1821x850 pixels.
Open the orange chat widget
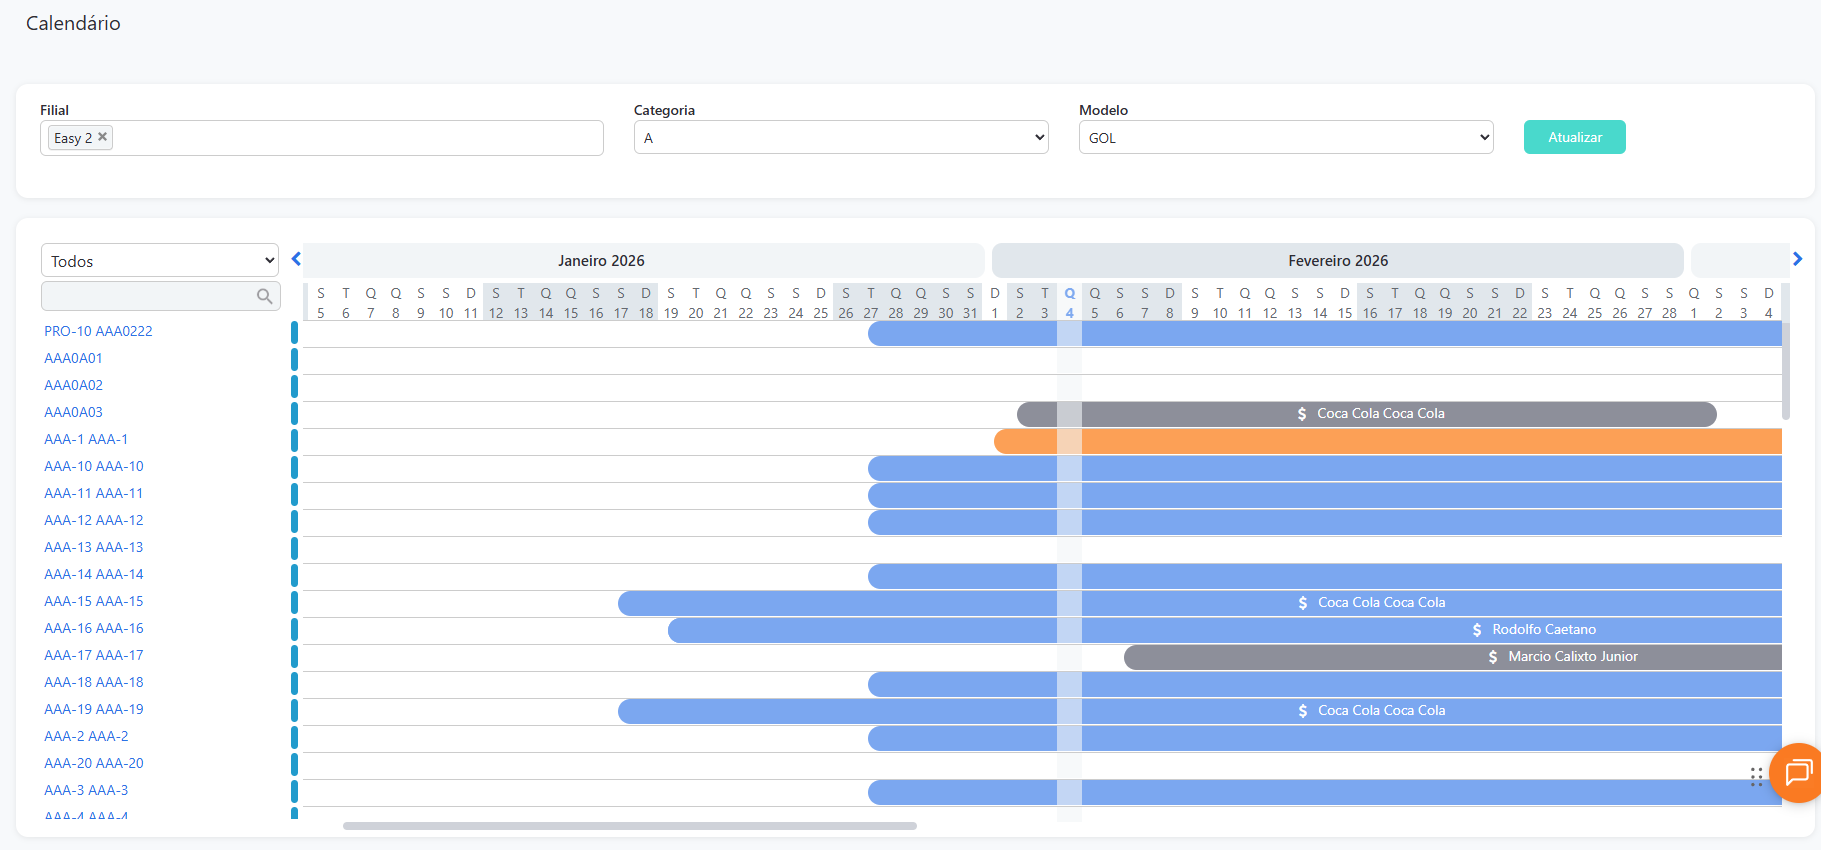click(x=1797, y=772)
